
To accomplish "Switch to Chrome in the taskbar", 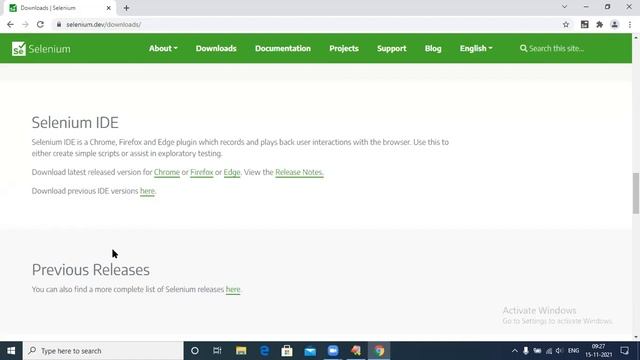I will [x=379, y=351].
